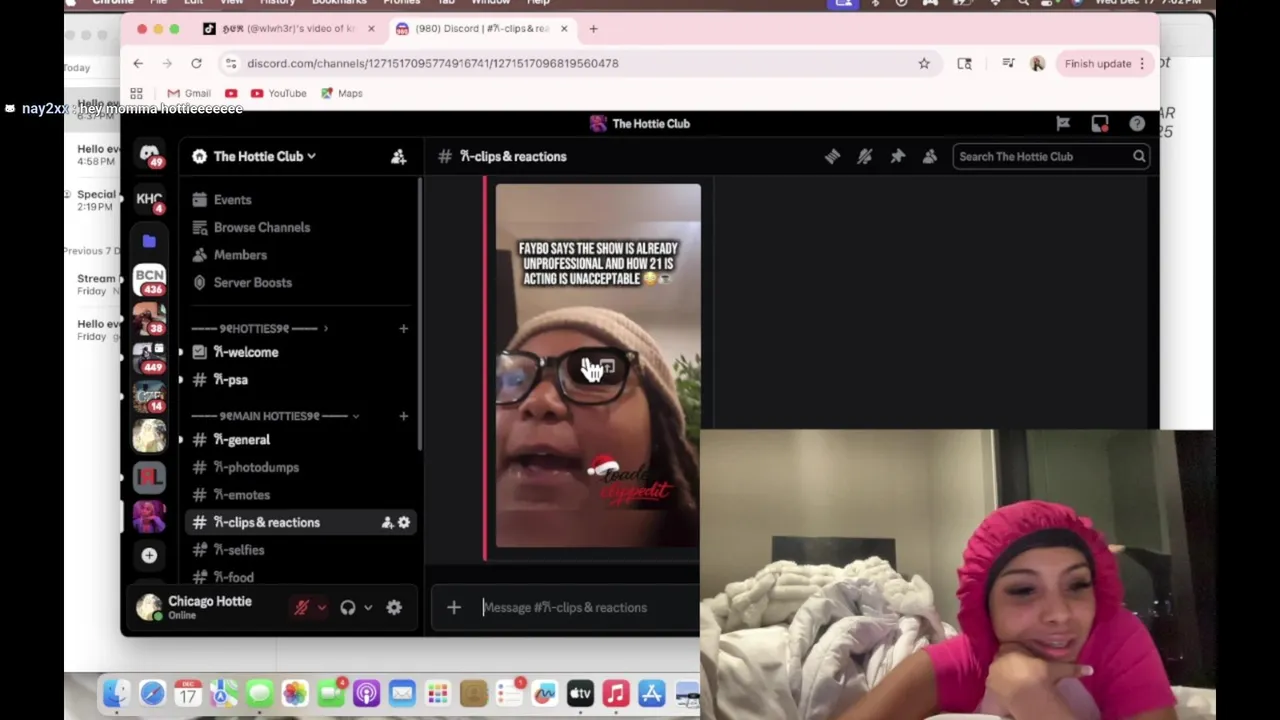Screen dimensions: 1280x720
Task: Open a new Chrome tab
Action: 593,29
